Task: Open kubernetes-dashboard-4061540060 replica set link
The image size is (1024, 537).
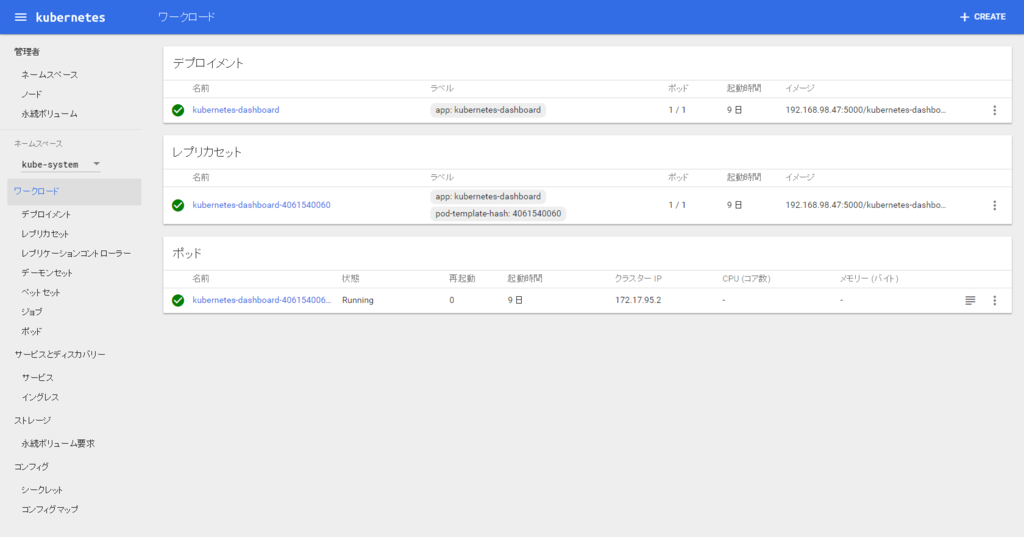Action: pos(261,204)
